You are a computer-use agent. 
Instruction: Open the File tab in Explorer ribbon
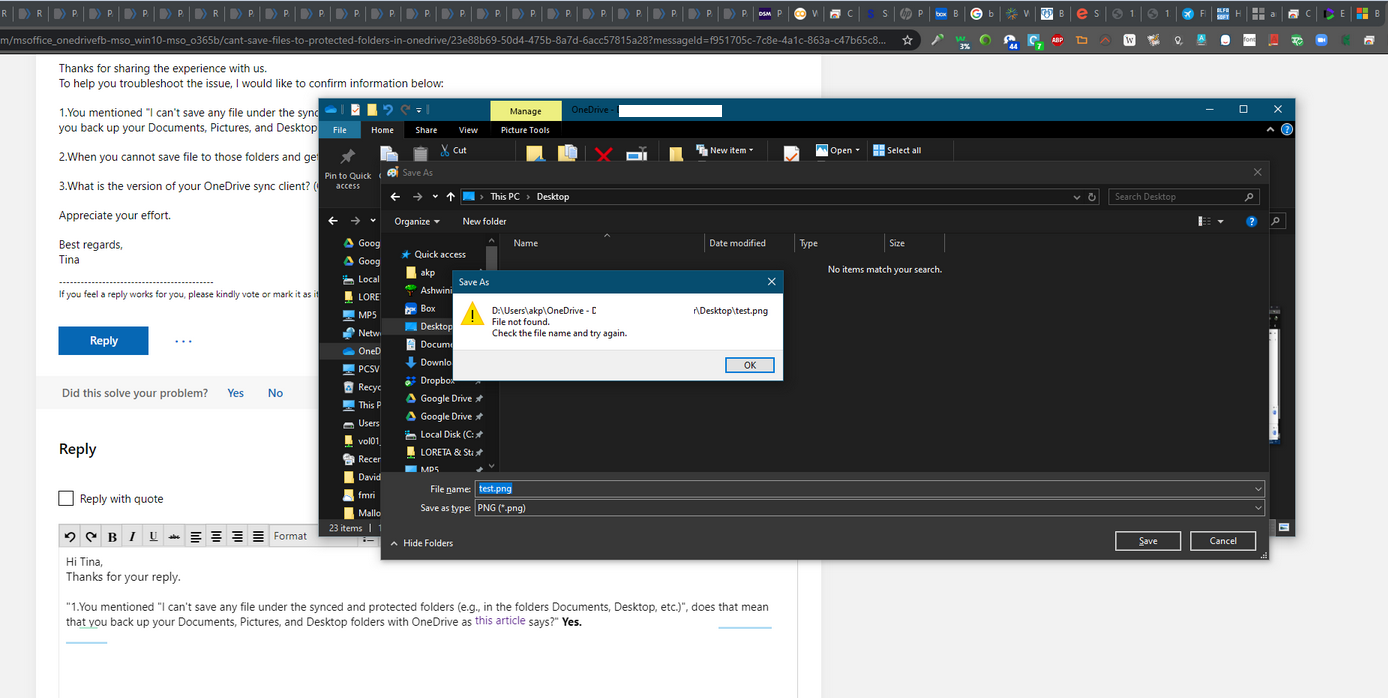(x=340, y=130)
